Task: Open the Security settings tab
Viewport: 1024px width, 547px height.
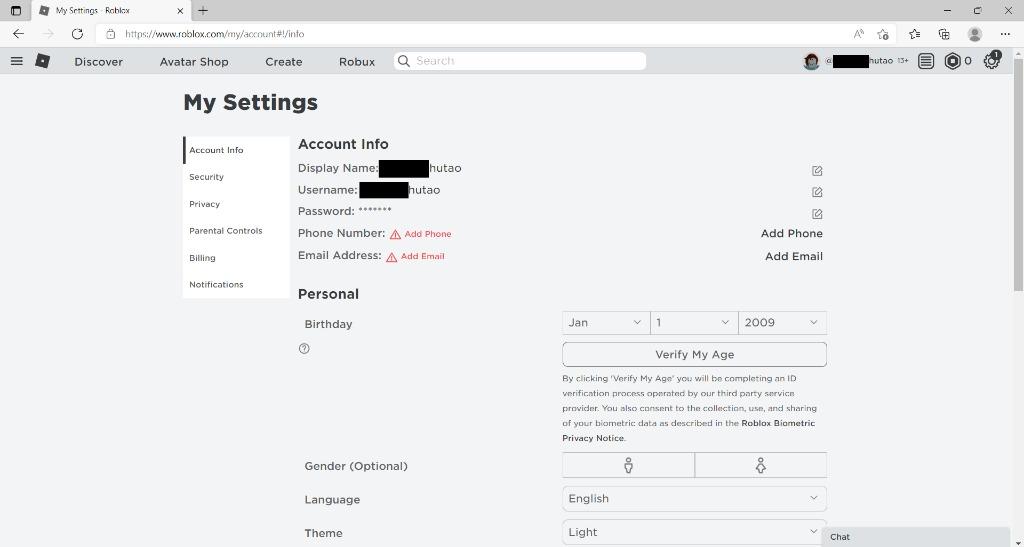Action: [236, 177]
